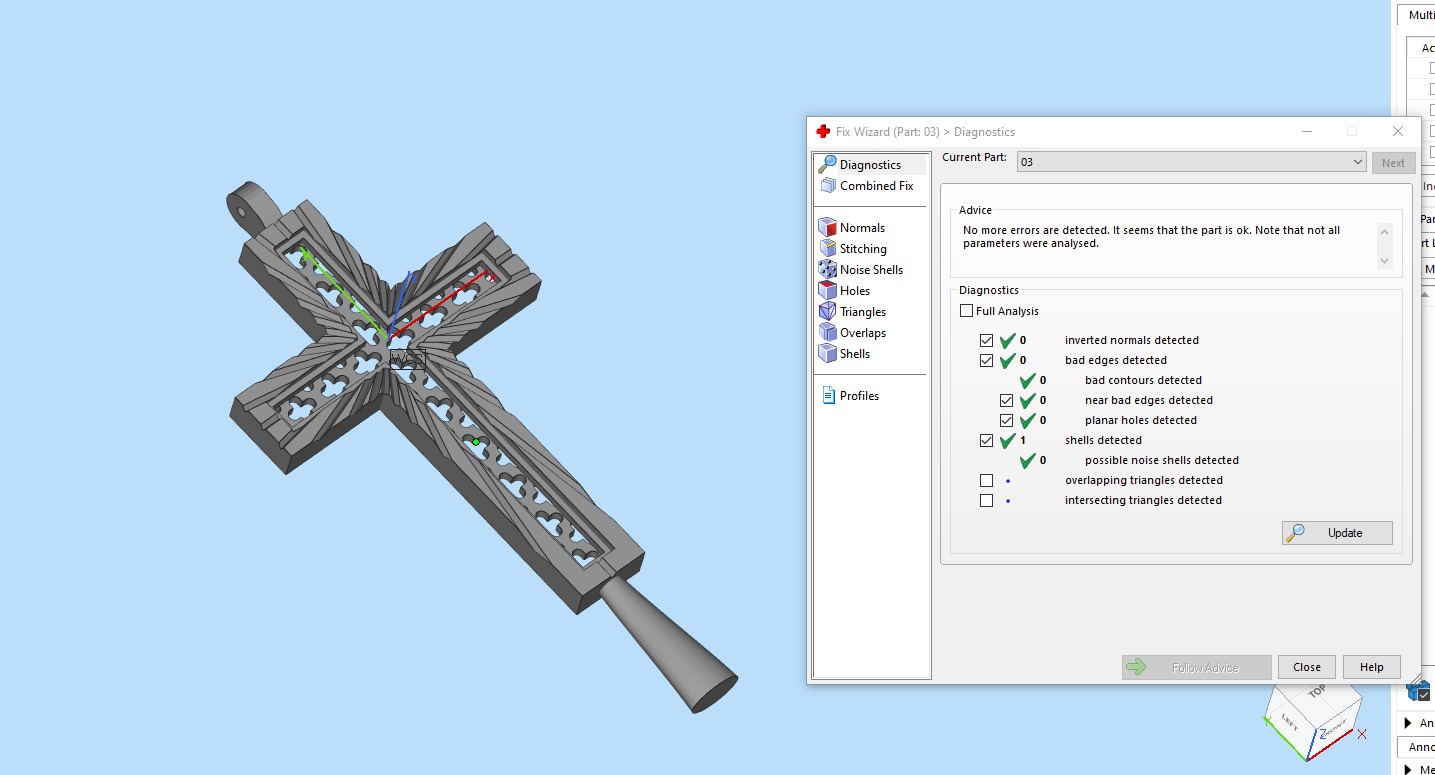Uncheck the bad edges detected checkbox
This screenshot has width=1435, height=775.
(987, 360)
